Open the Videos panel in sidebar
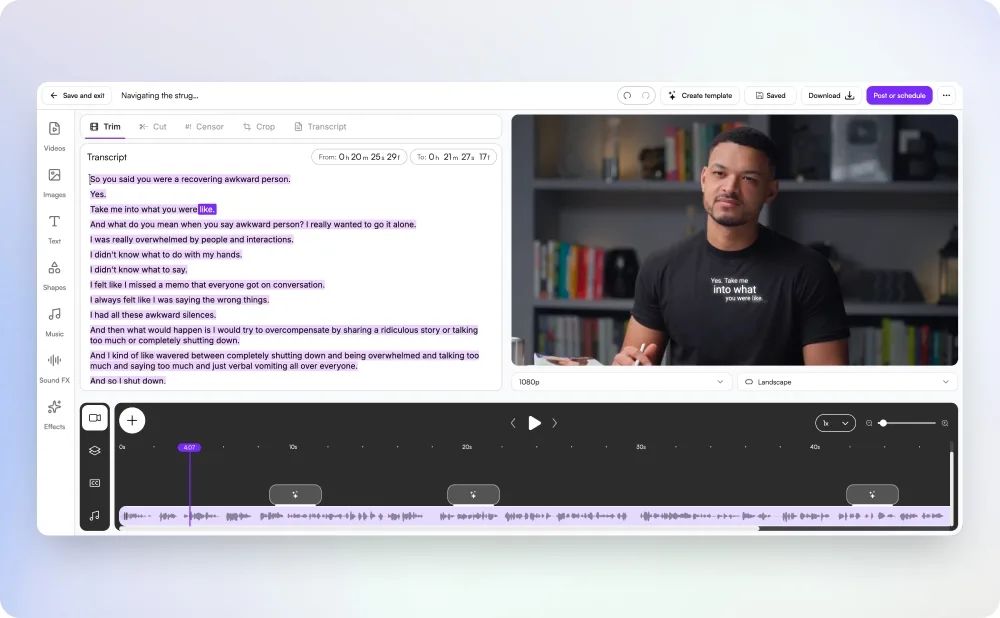 (54, 136)
